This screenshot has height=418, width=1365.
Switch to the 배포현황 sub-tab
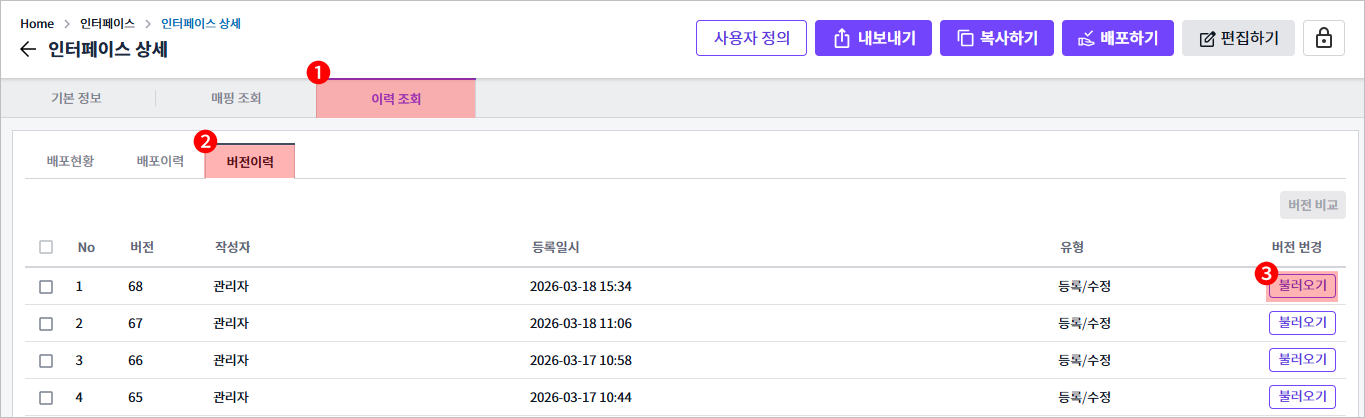[x=70, y=161]
